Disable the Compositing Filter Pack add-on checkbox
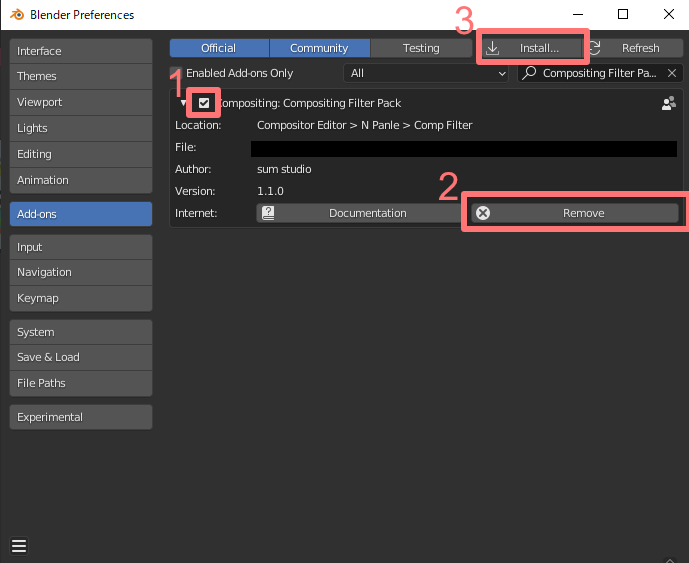The image size is (689, 563). [x=203, y=103]
